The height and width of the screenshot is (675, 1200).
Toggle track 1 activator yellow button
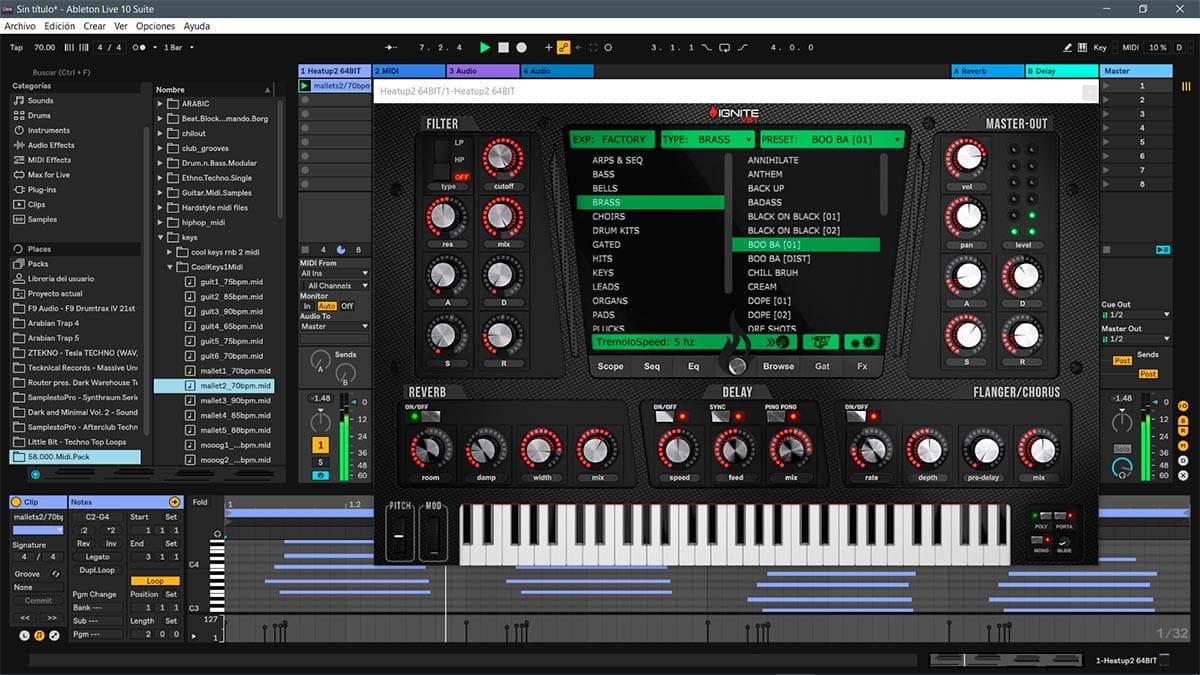tap(321, 445)
